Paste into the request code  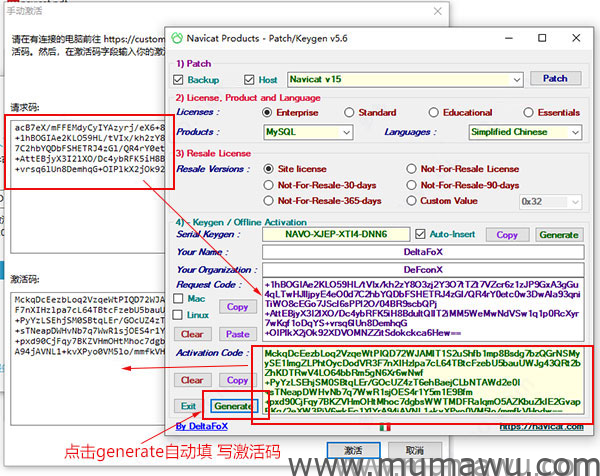(x=238, y=334)
